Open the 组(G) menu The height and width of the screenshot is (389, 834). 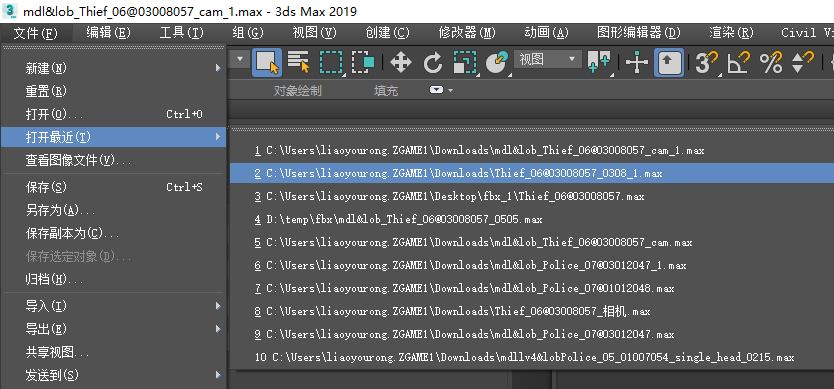(x=248, y=33)
